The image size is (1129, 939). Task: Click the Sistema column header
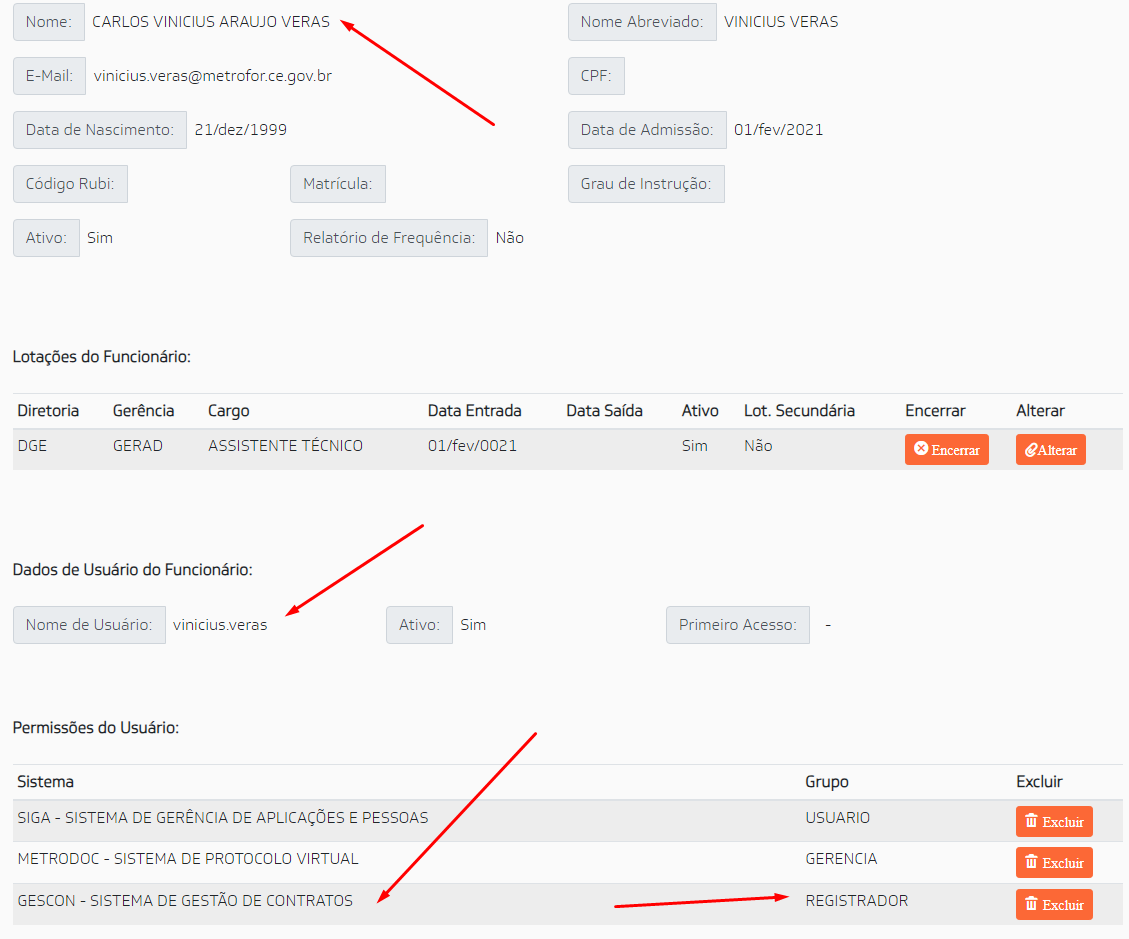45,781
